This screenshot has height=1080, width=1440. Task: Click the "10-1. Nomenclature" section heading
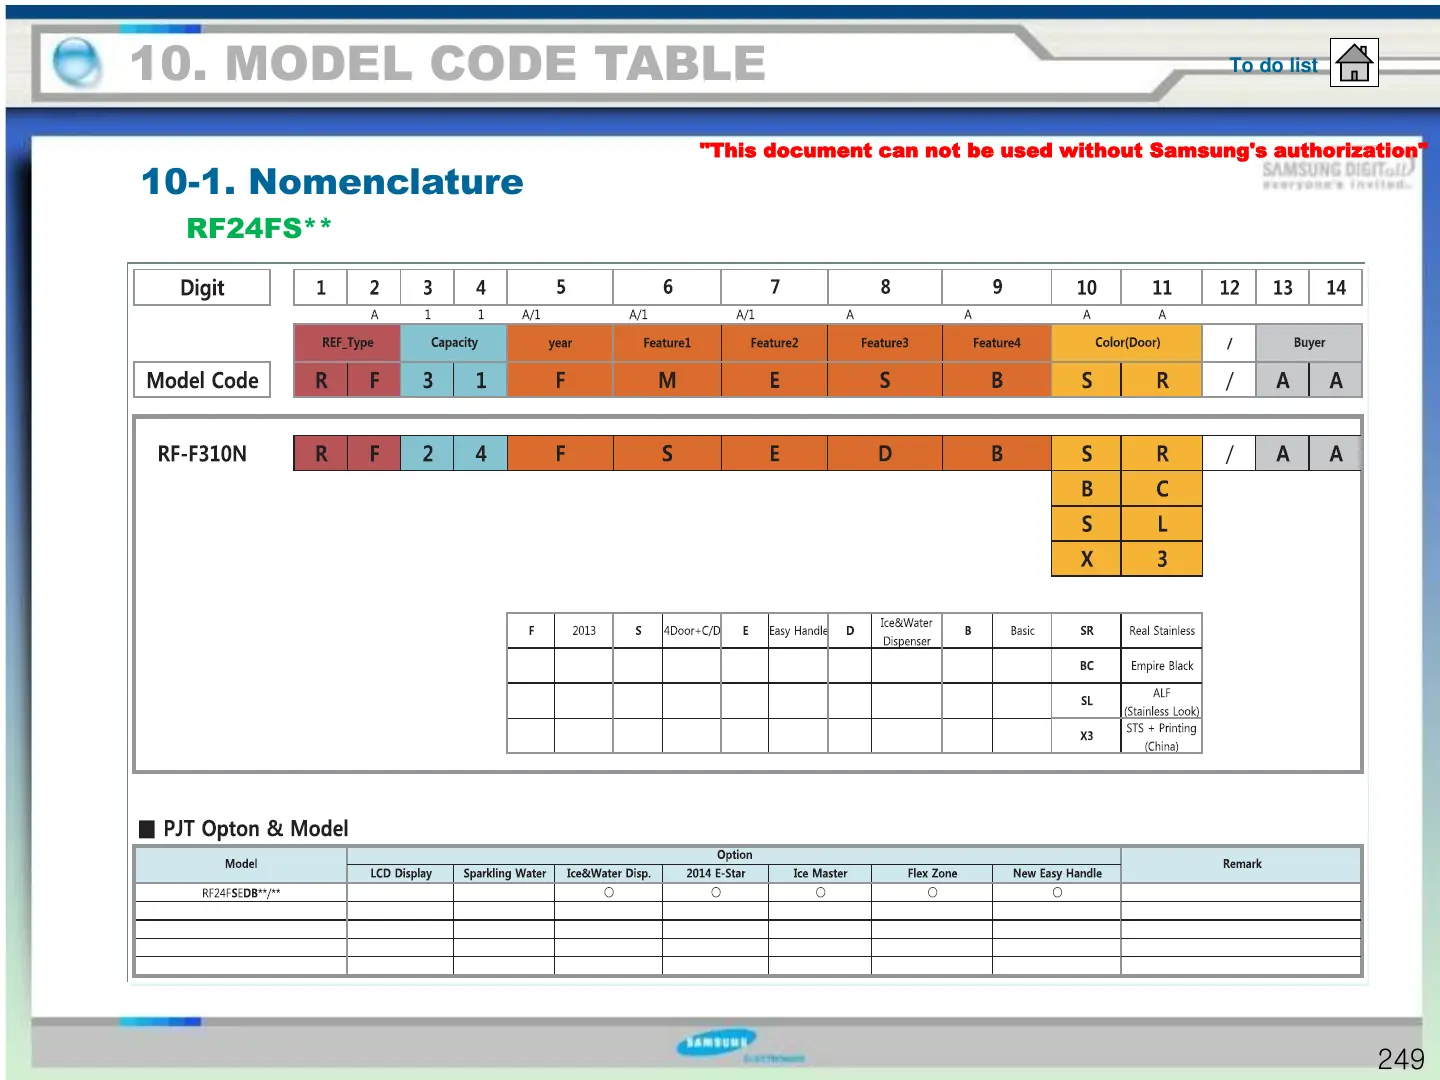pyautogui.click(x=332, y=182)
